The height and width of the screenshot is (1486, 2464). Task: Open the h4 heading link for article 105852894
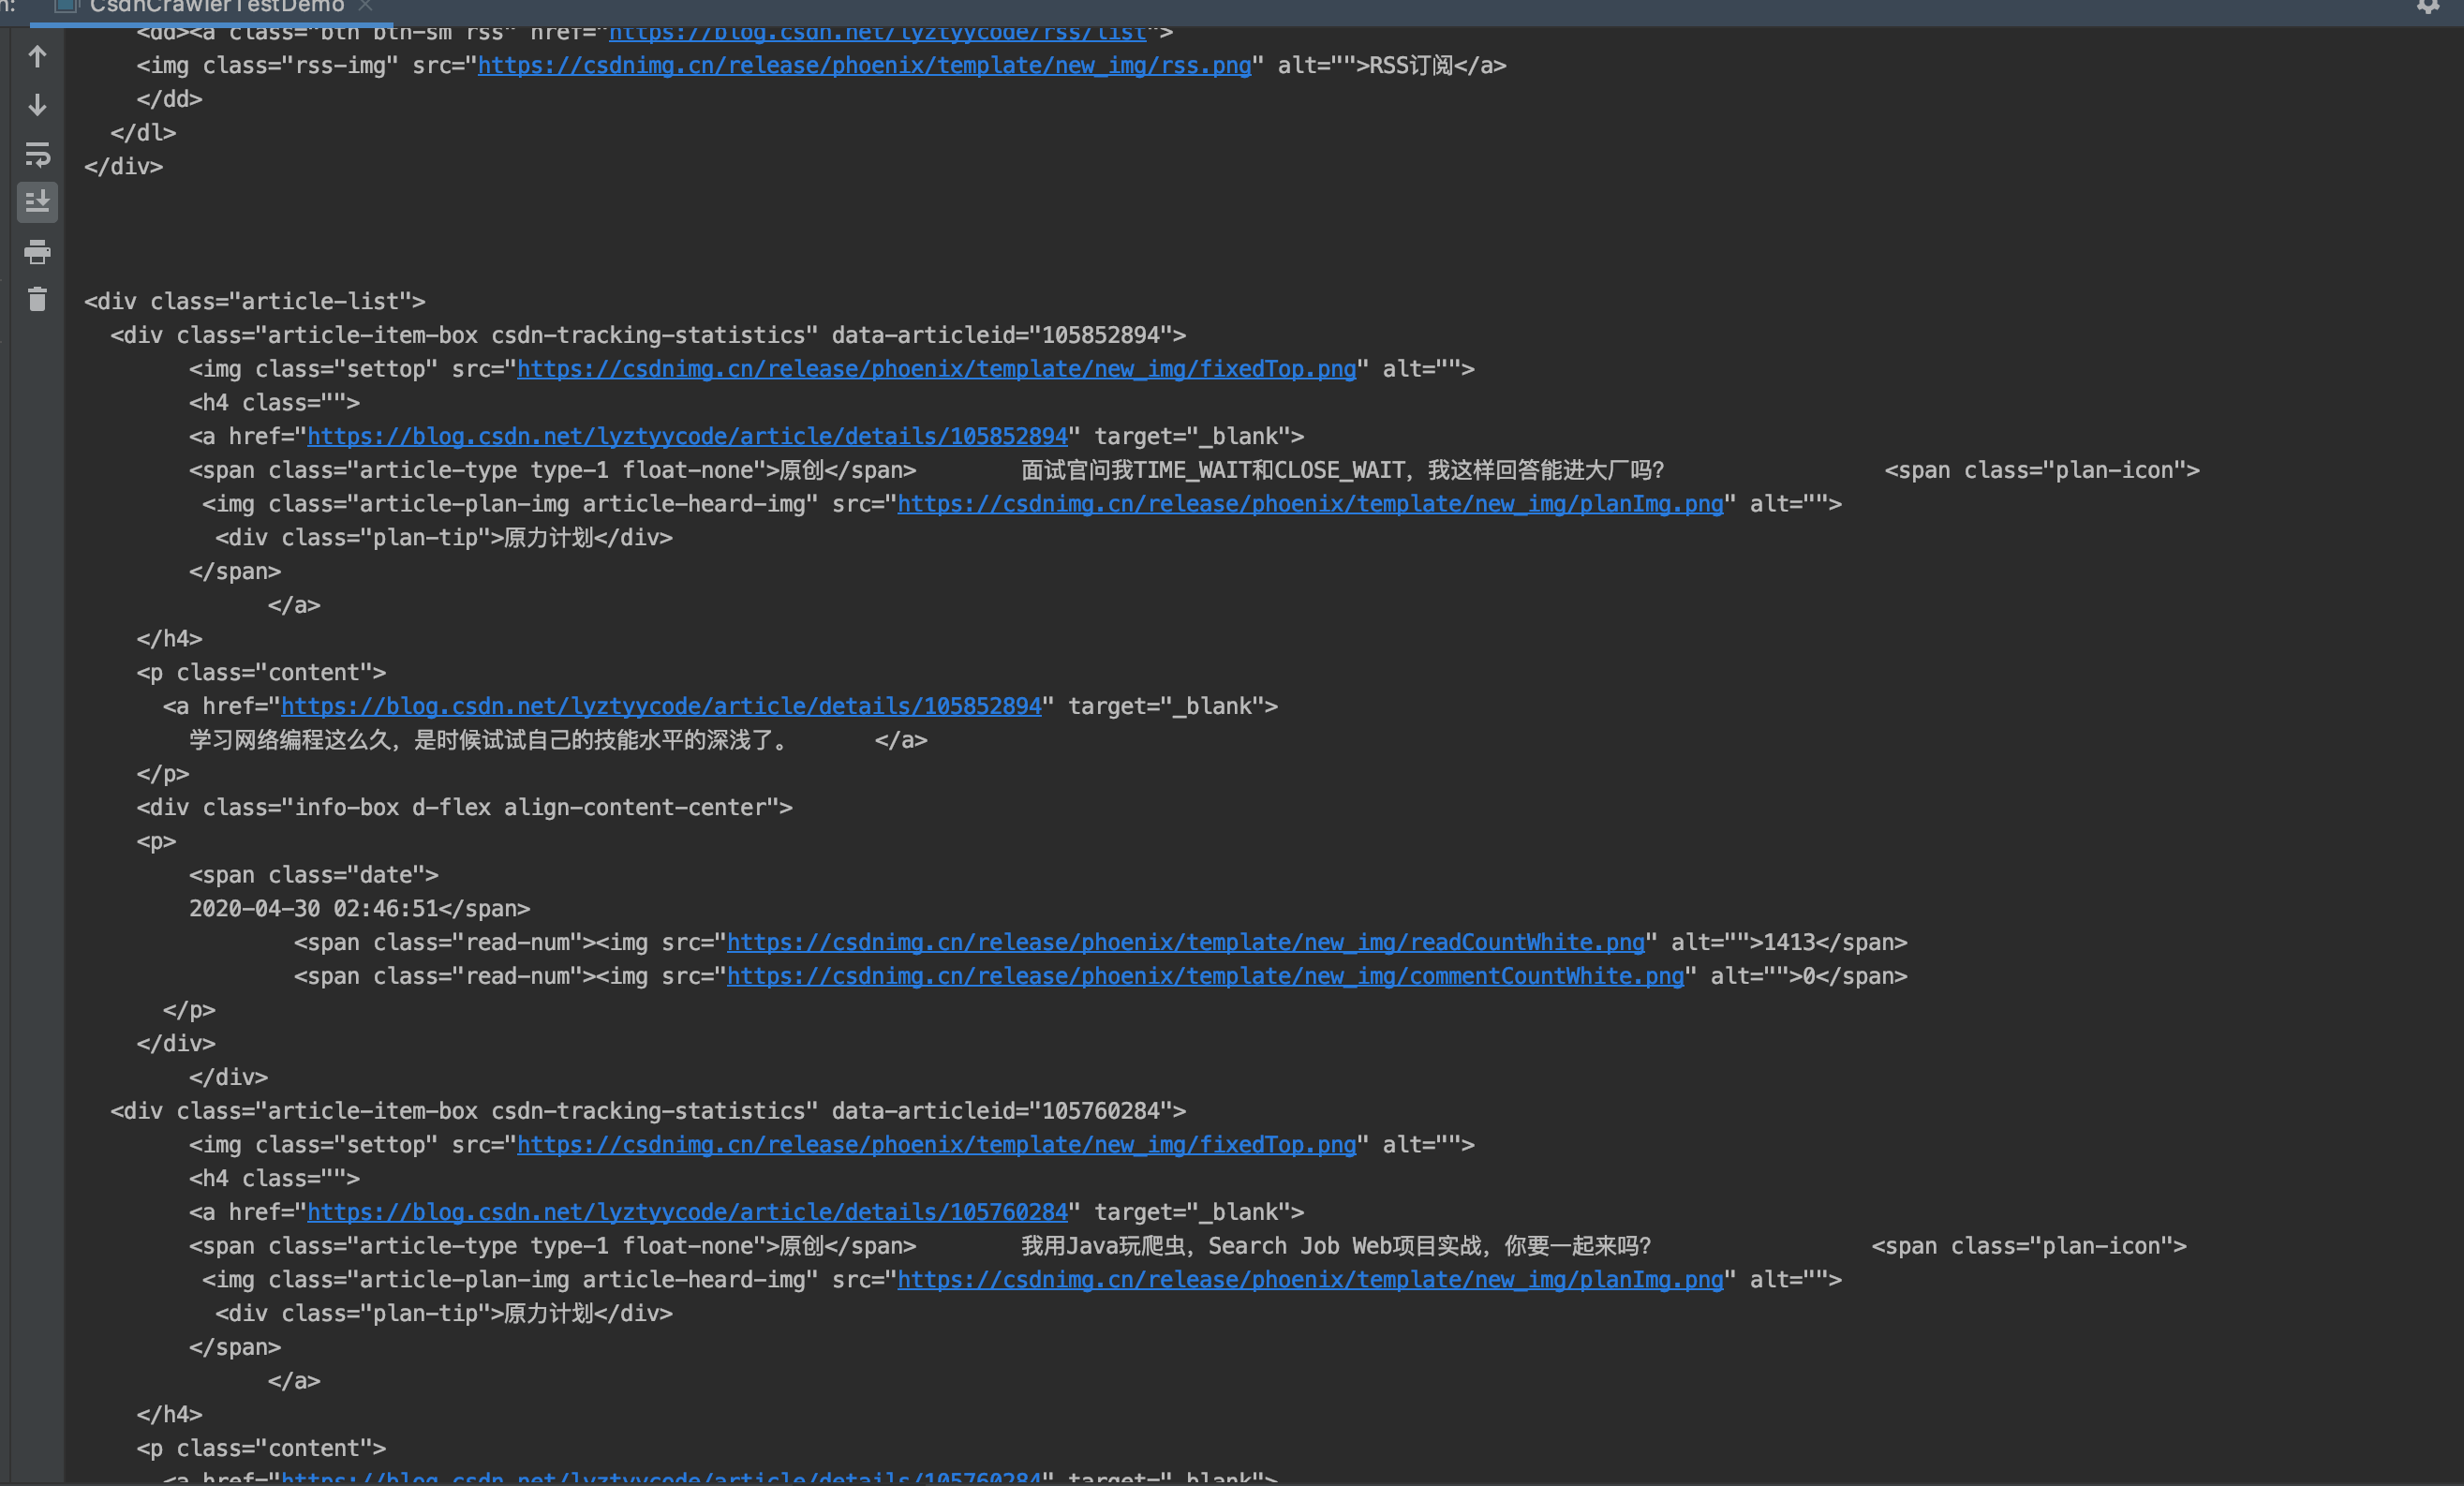pos(687,437)
